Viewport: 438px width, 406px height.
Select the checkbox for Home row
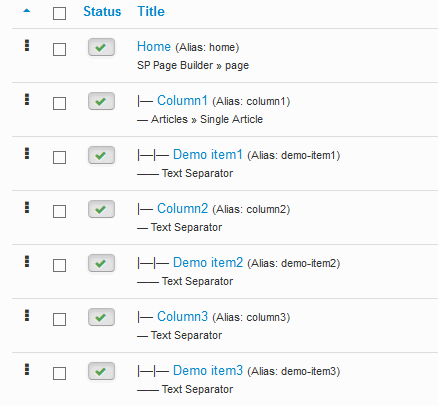pyautogui.click(x=59, y=50)
